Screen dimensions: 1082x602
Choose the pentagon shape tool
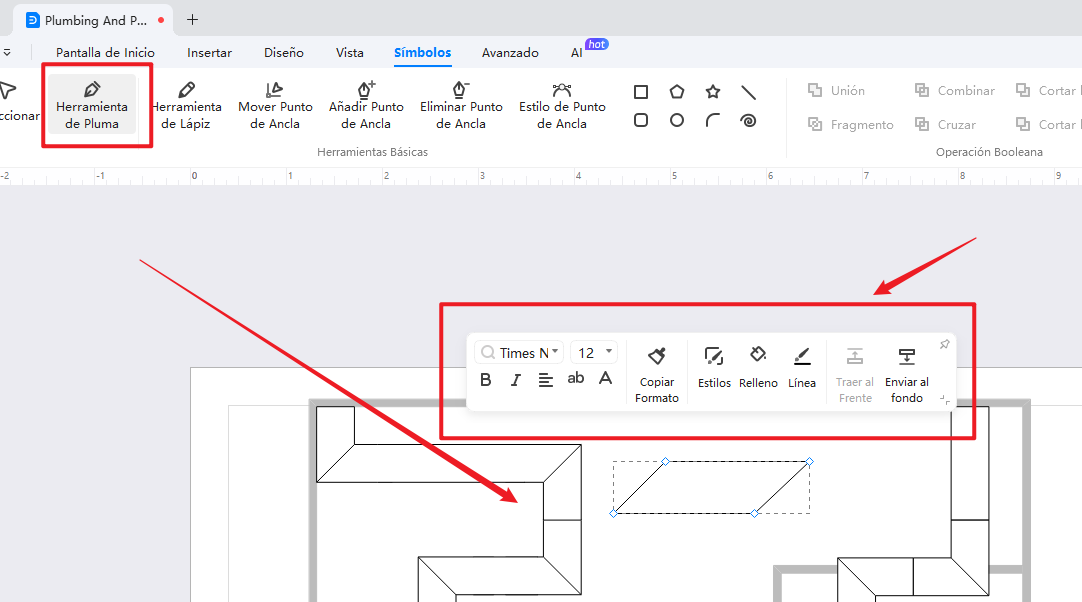point(677,92)
